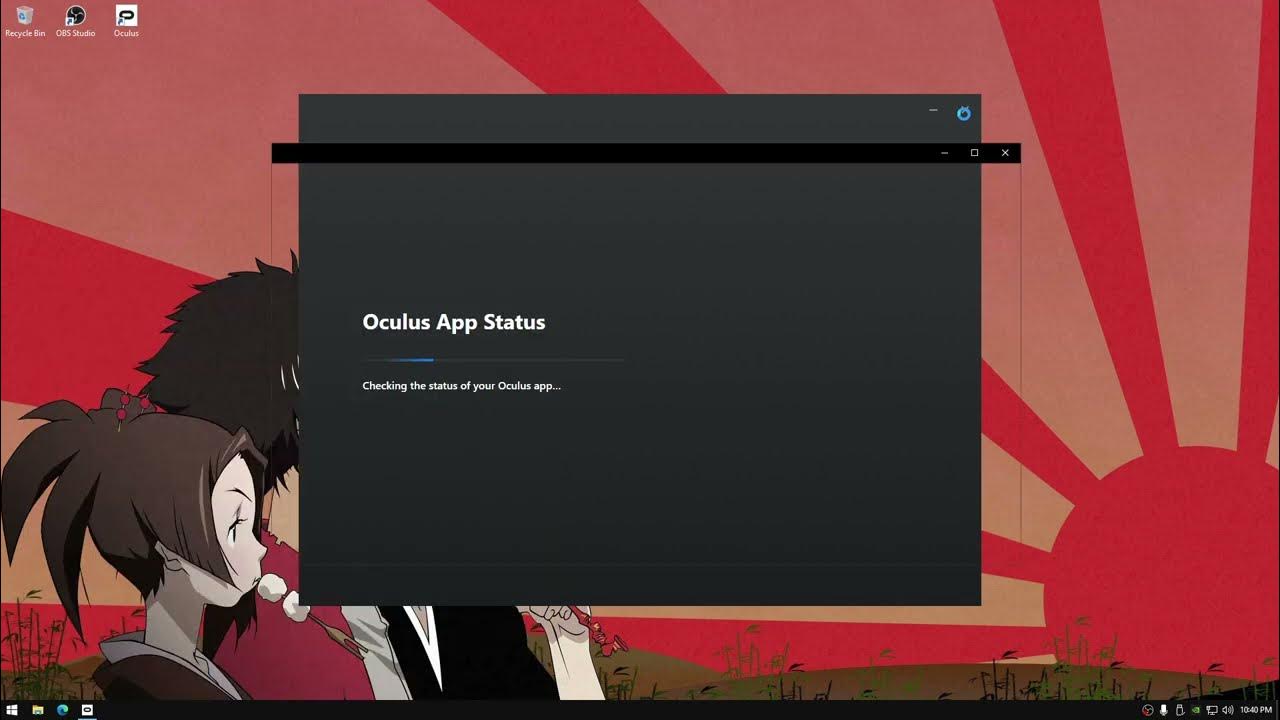Viewport: 1280px width, 720px height.
Task: Click the 10:40 PM taskbar clock
Action: (x=1256, y=710)
